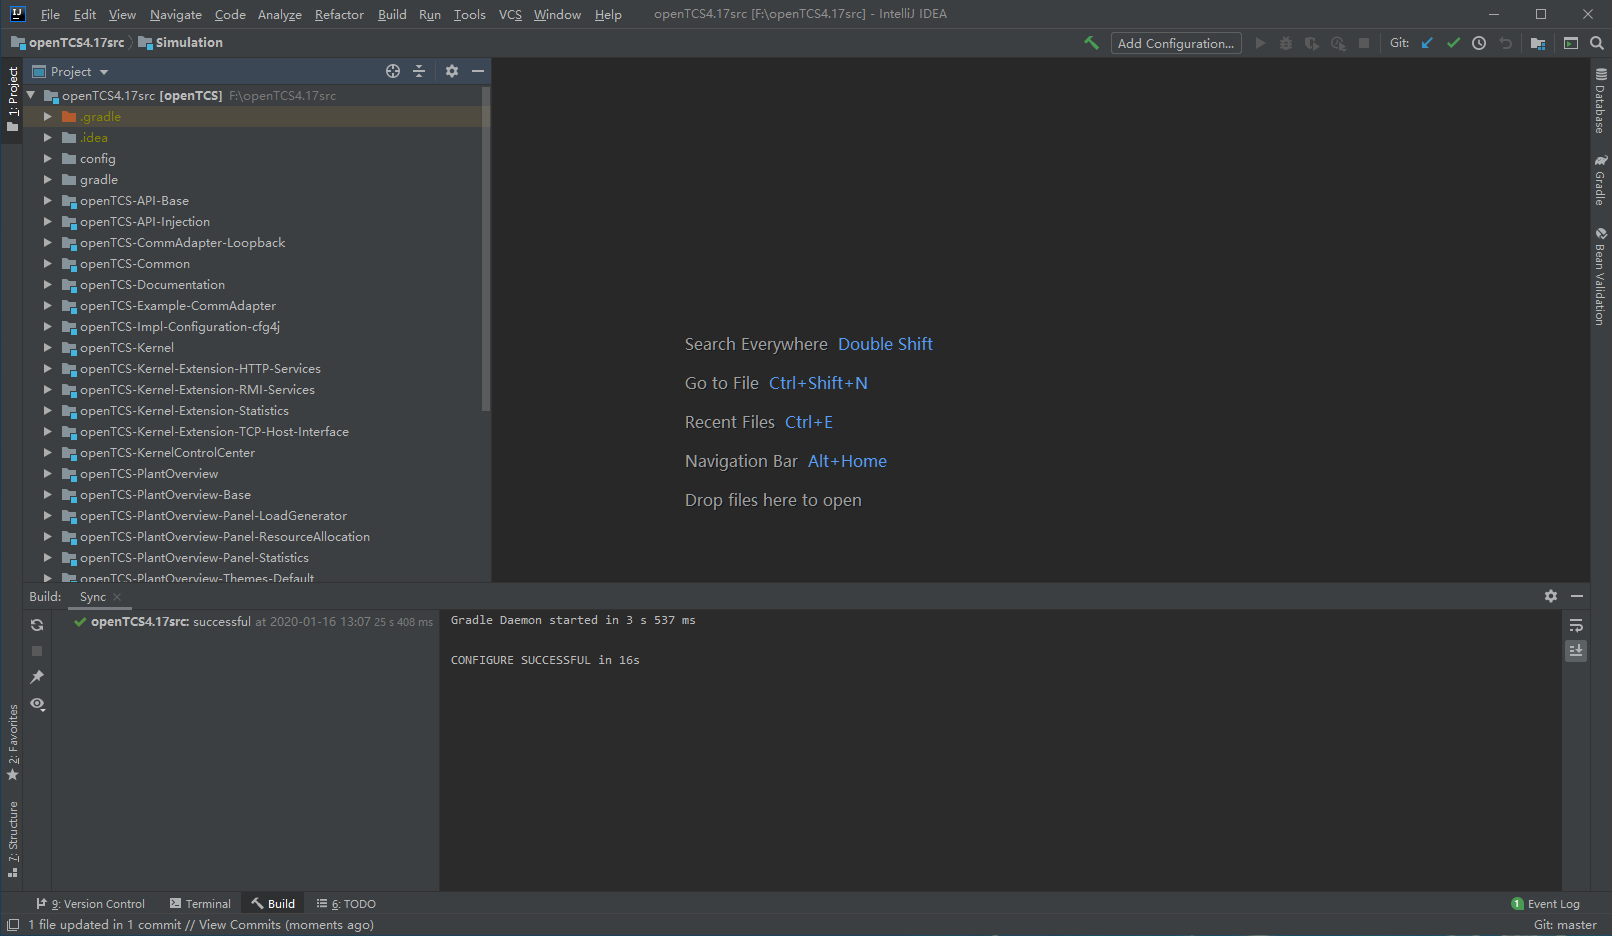Viewport: 1612px width, 936px height.
Task: Open the Refactor menu
Action: pos(339,14)
